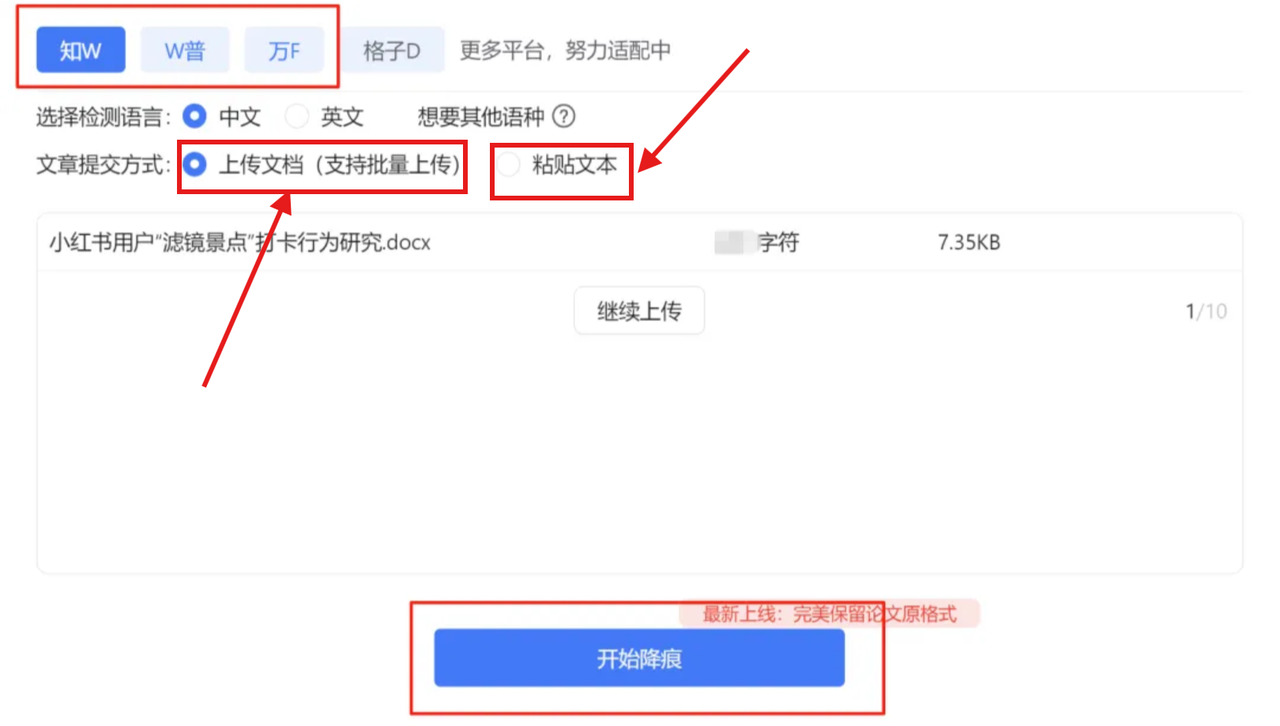Start processing with 开始降痕 button
1280x726 pixels.
pos(639,658)
